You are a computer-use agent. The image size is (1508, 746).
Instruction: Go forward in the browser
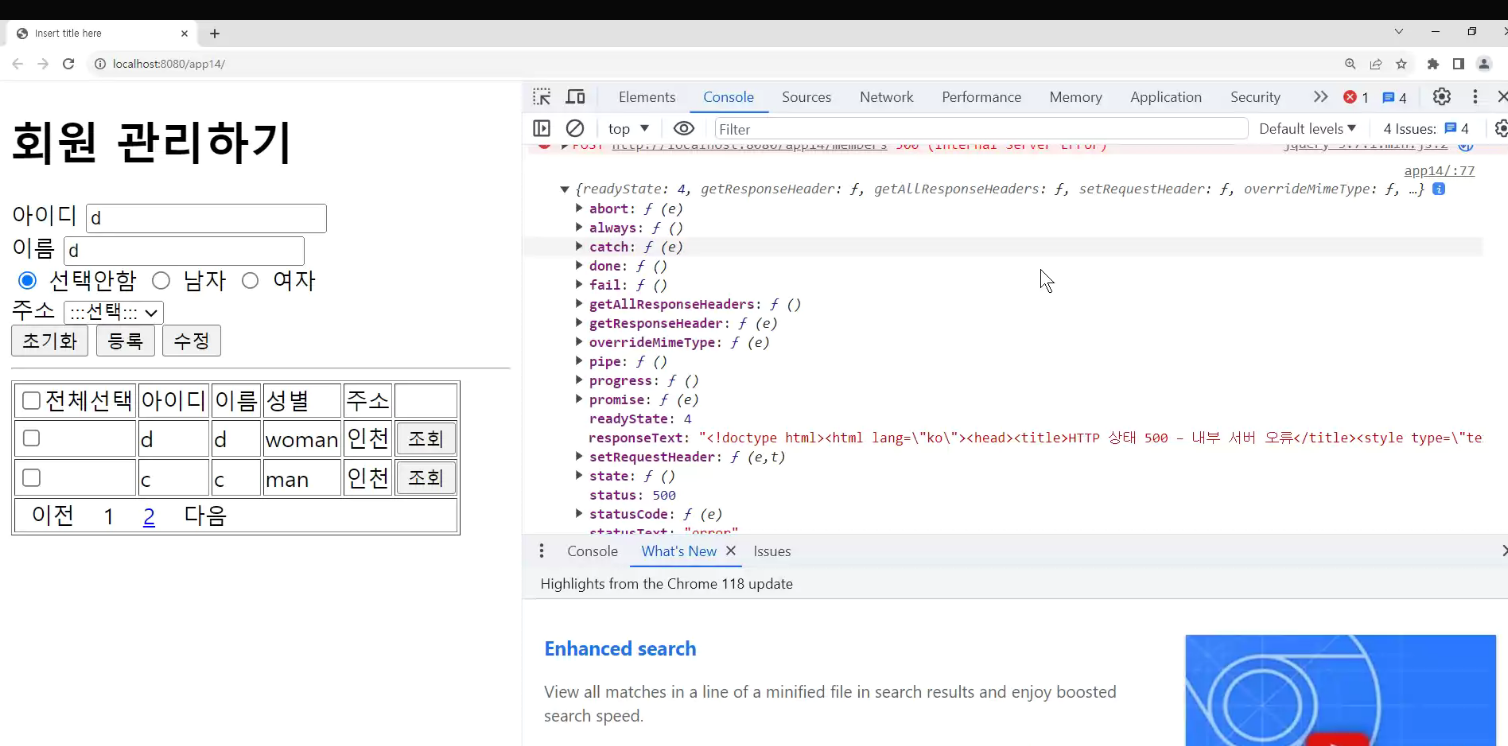pos(43,64)
